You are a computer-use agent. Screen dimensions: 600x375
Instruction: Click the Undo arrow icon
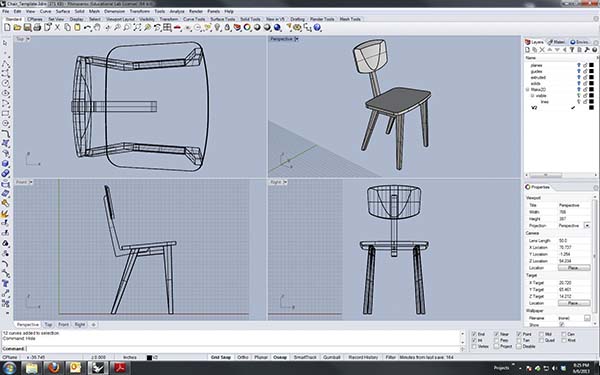87,28
